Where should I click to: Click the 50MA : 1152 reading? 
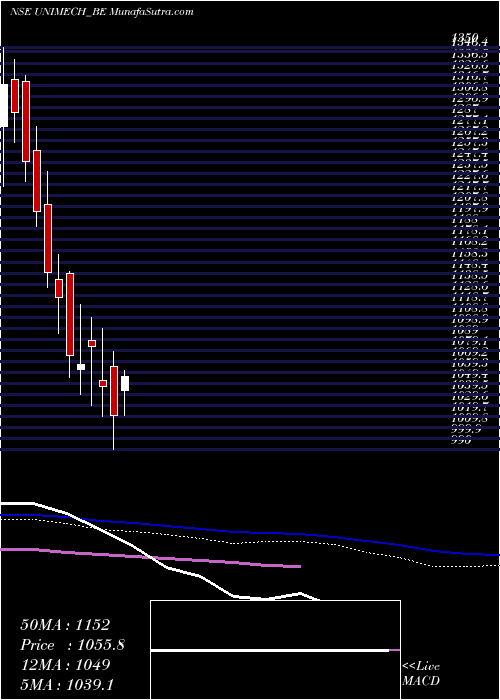point(65,625)
